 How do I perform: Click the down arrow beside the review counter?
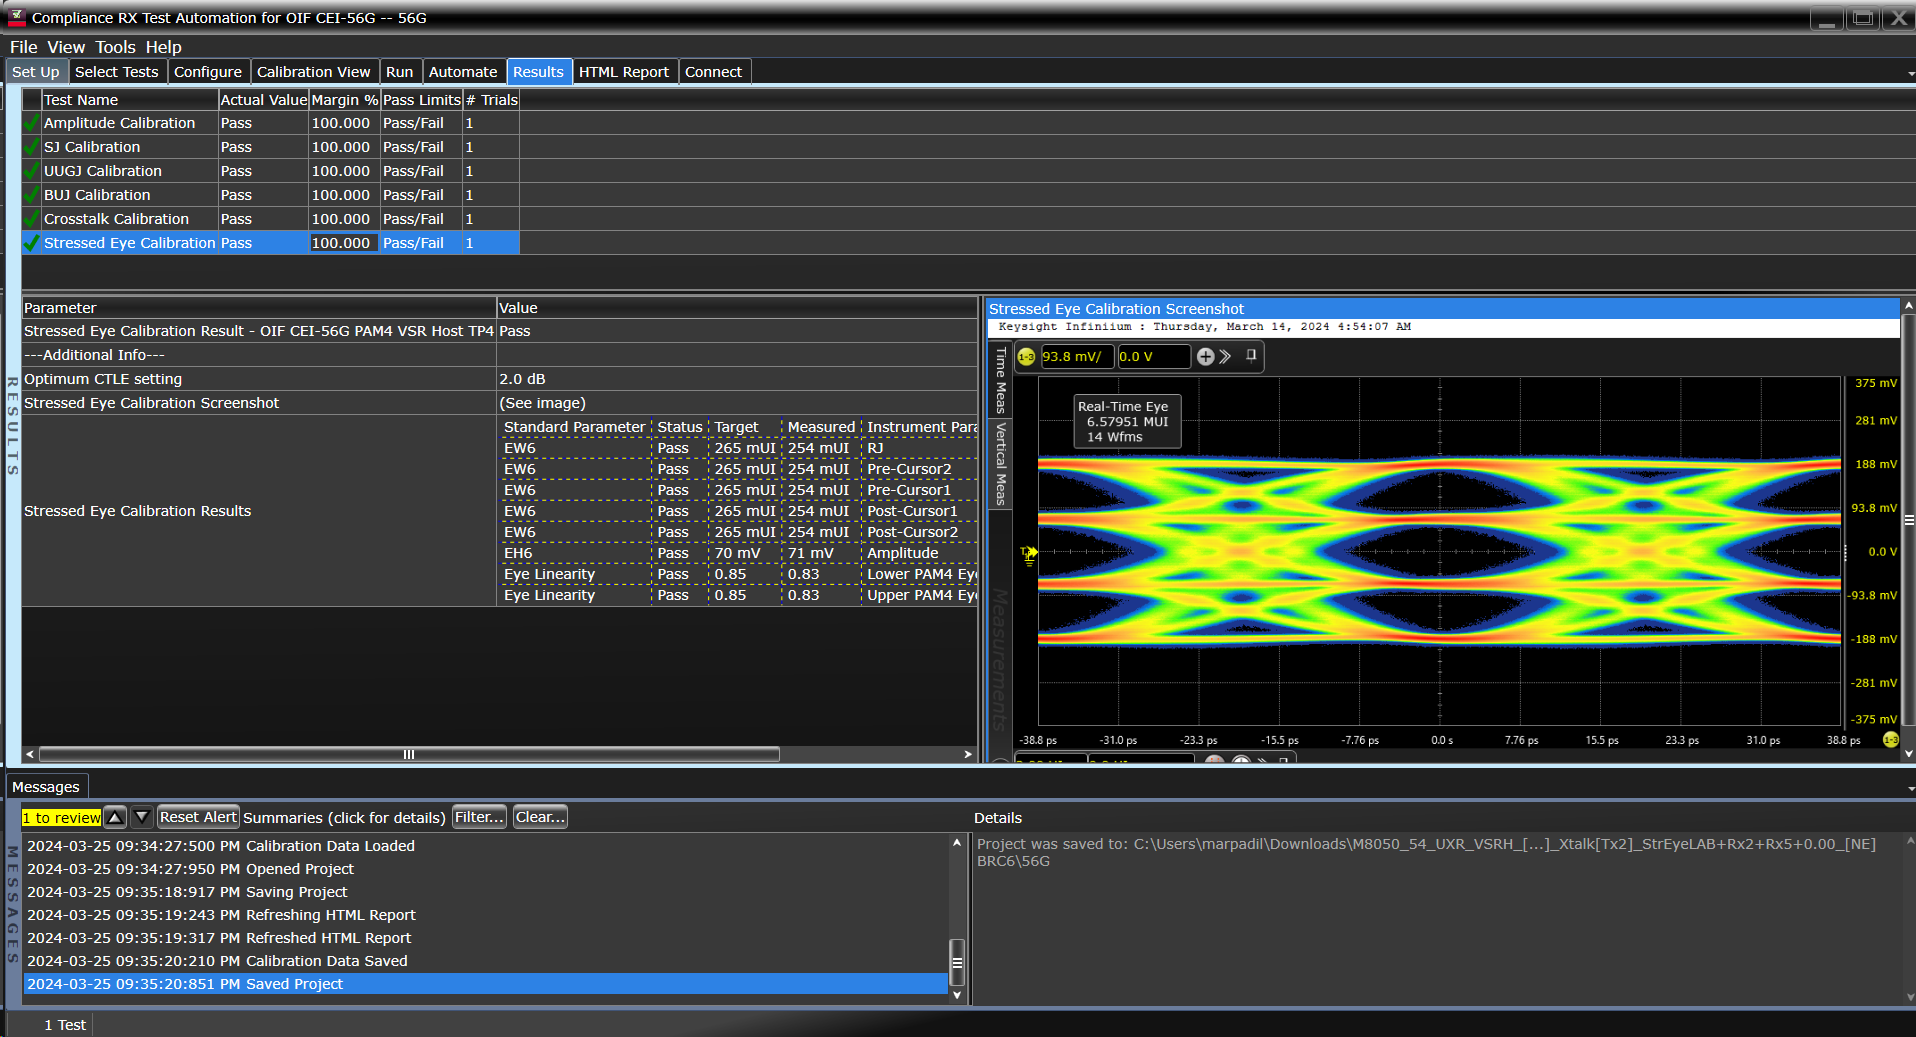141,817
